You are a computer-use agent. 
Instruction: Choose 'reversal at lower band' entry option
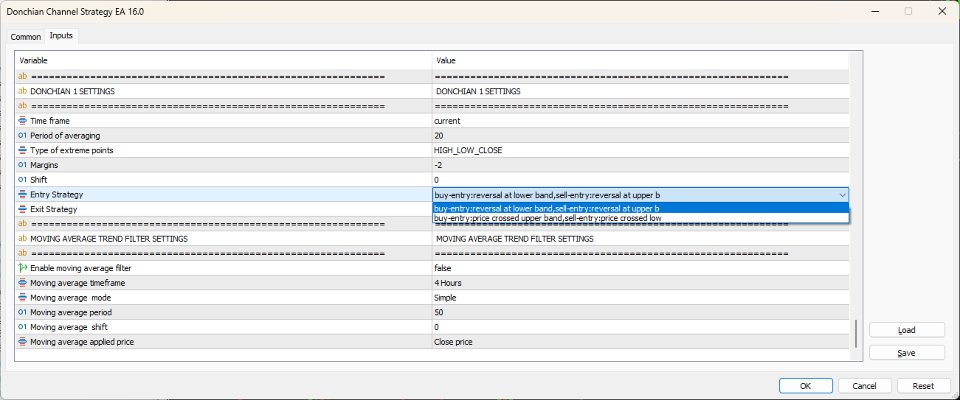[640, 208]
